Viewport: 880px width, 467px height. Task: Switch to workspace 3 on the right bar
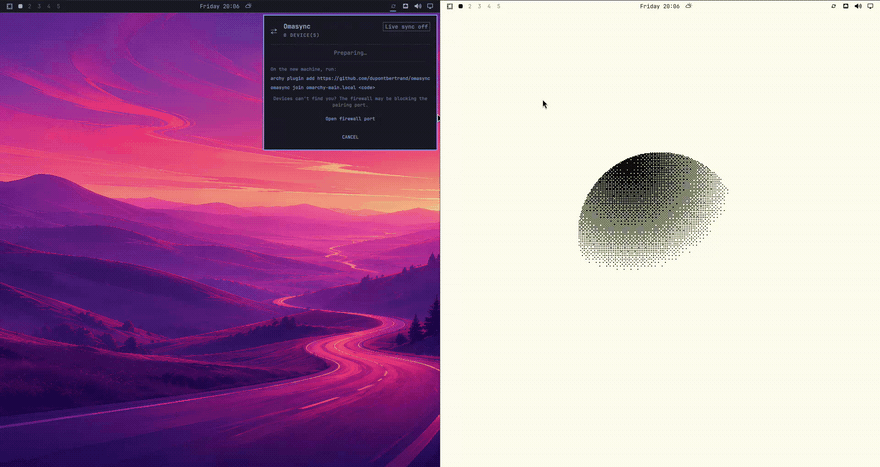479,6
